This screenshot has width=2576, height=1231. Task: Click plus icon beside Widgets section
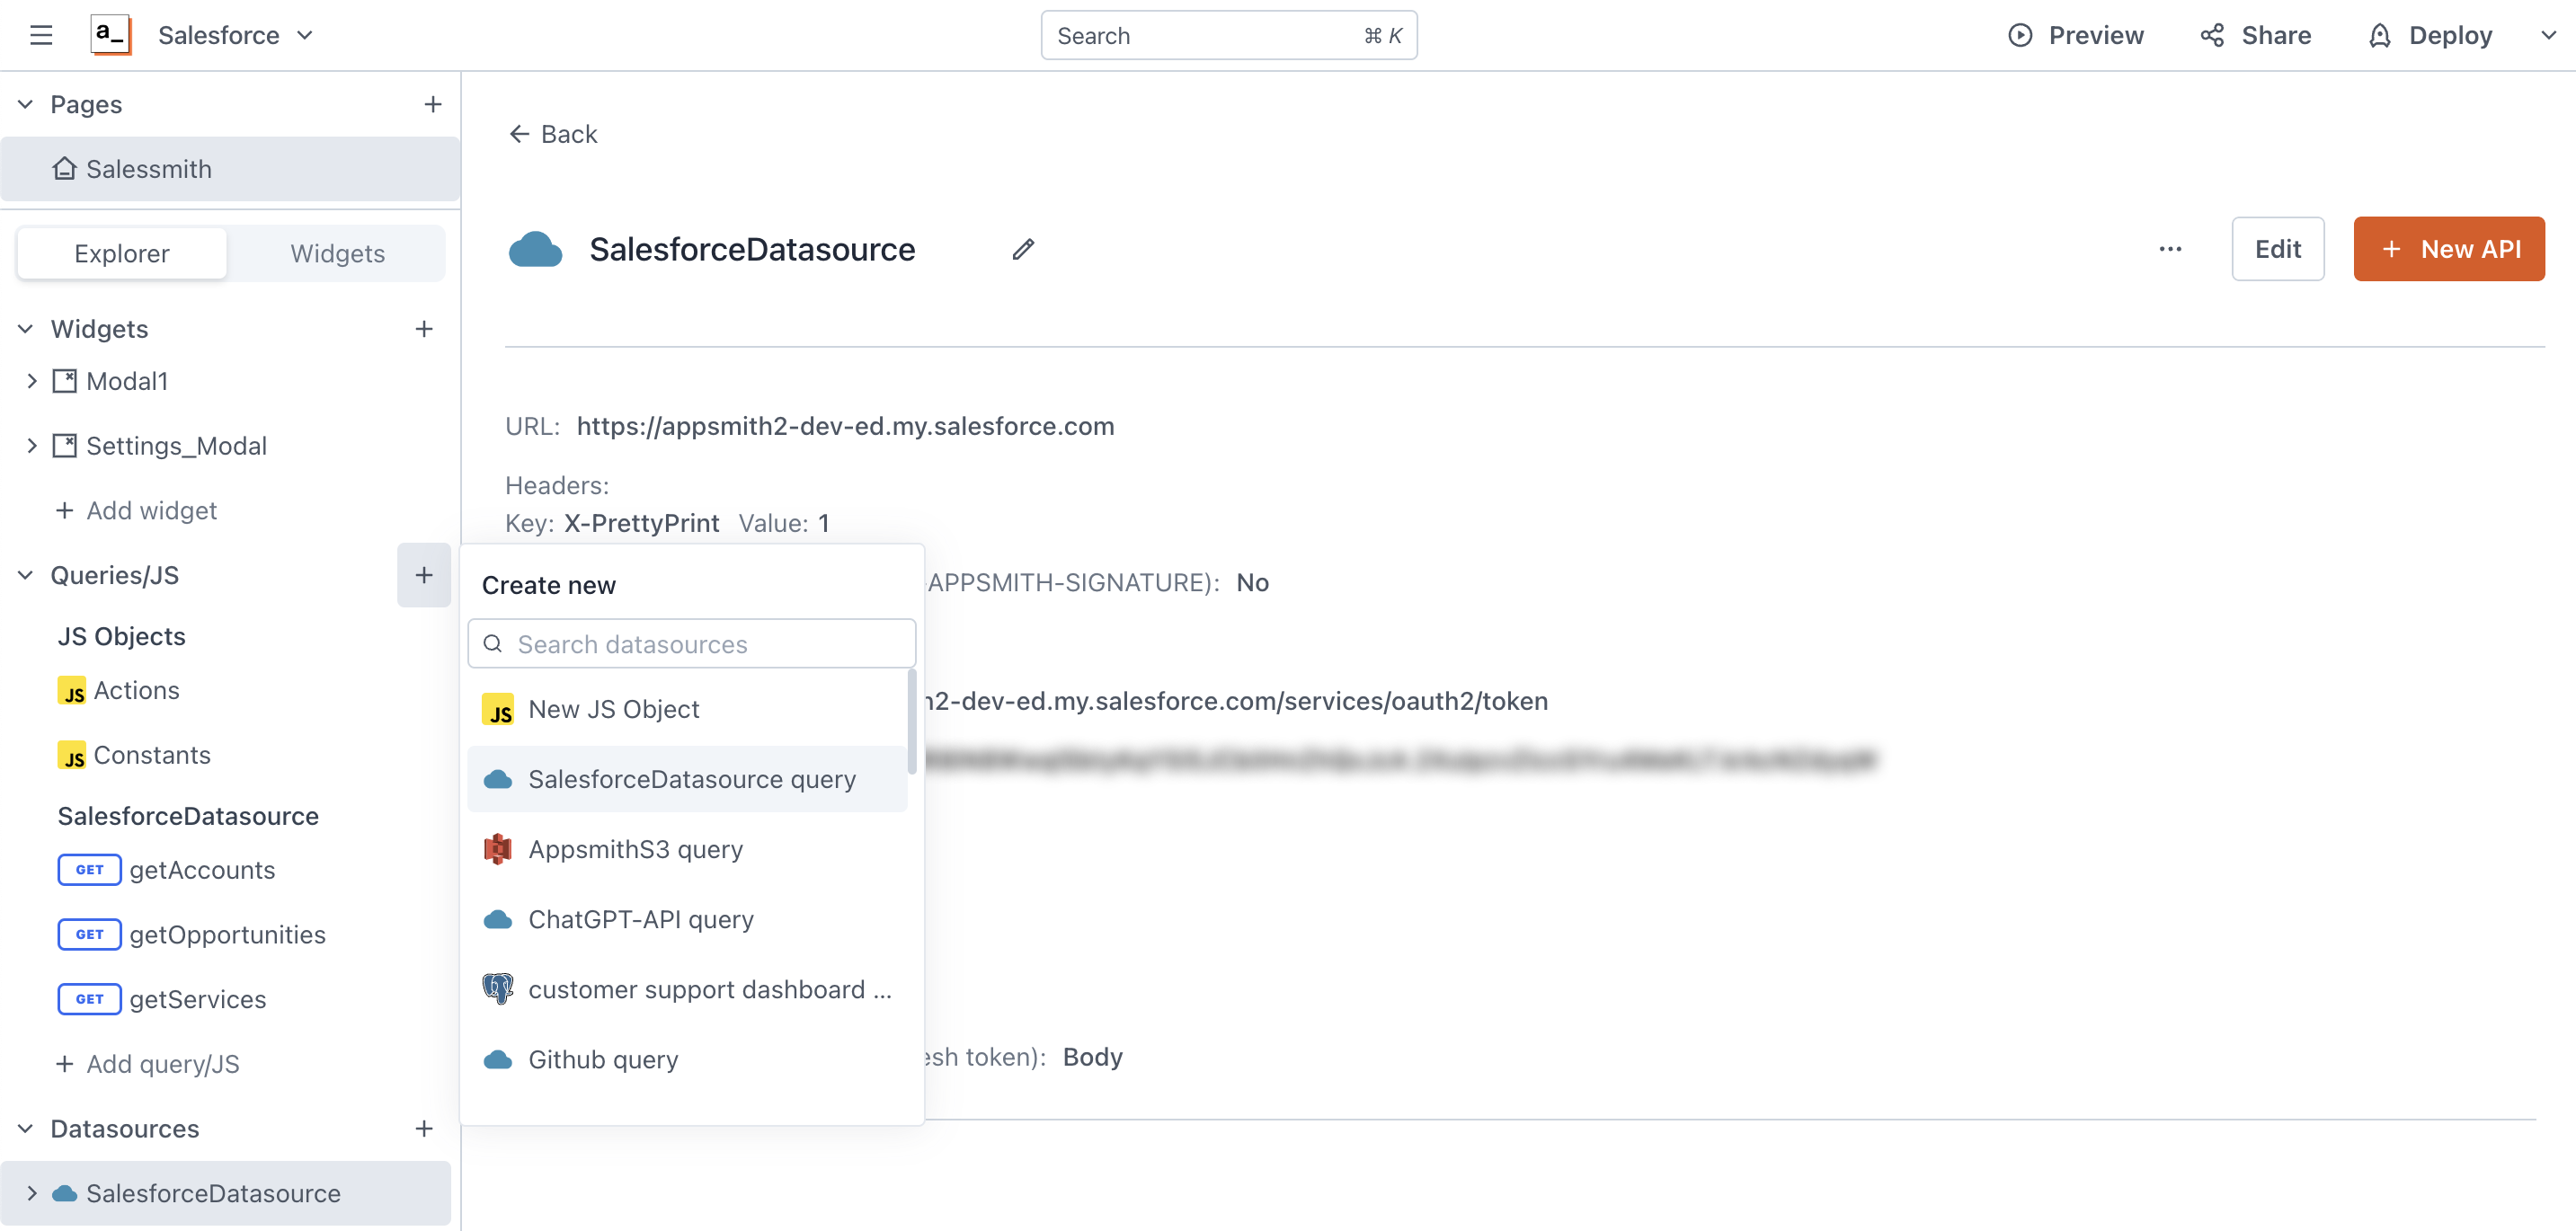pos(424,329)
